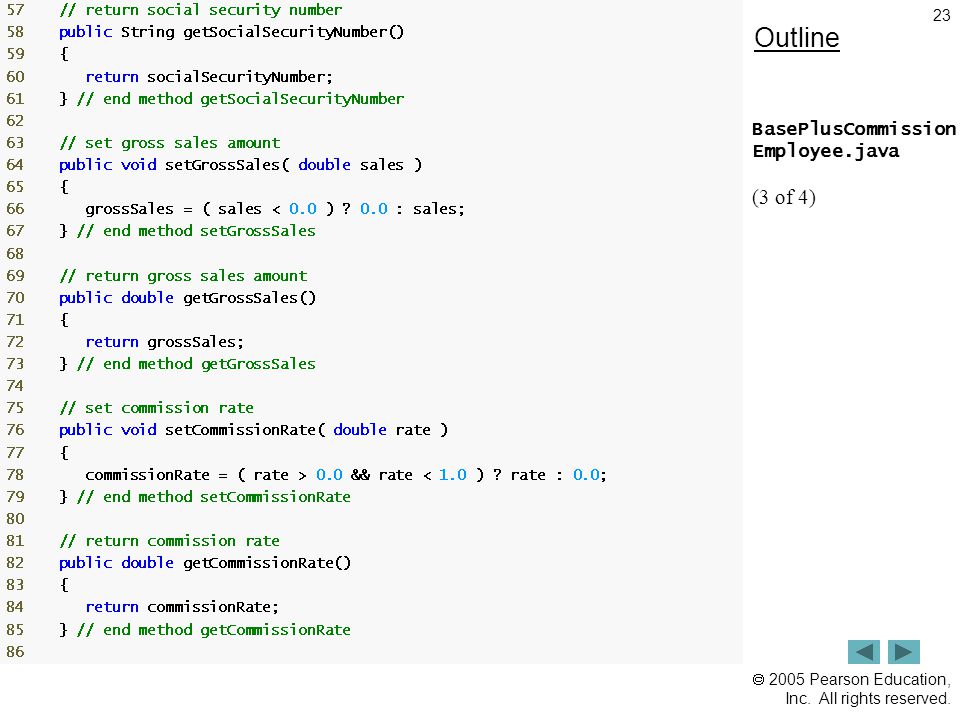This screenshot has height=720, width=960.
Task: Click comment 'end method getCommissionRate'
Action: [x=214, y=629]
